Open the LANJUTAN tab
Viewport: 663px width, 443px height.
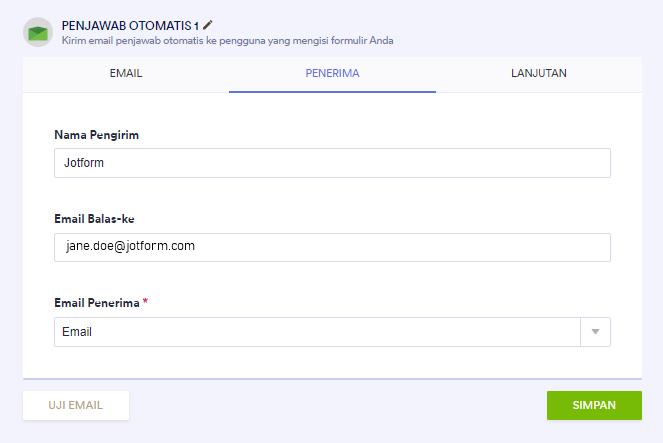coord(538,74)
